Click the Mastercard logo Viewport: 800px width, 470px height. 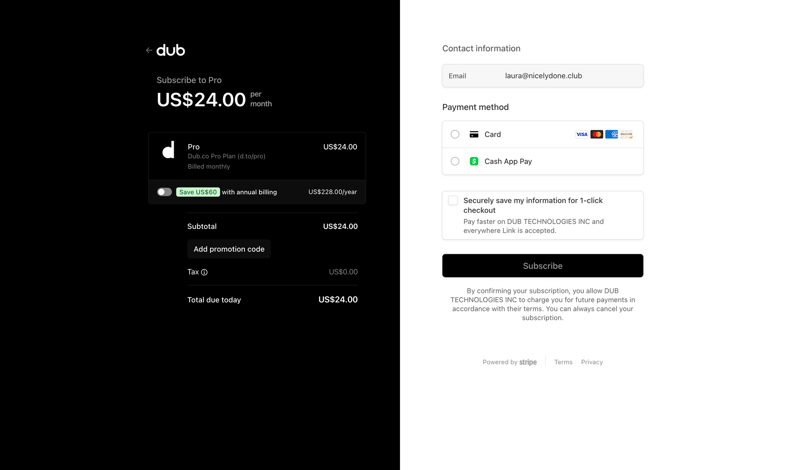[x=596, y=134]
